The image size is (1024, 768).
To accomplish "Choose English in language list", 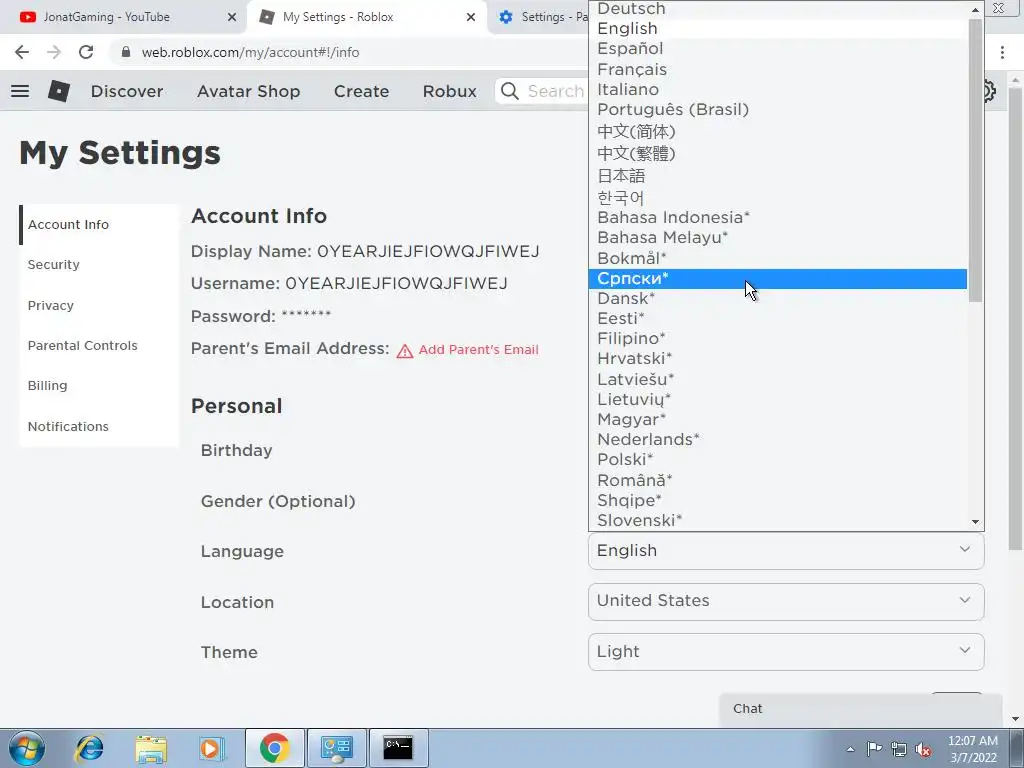I will coord(777,29).
